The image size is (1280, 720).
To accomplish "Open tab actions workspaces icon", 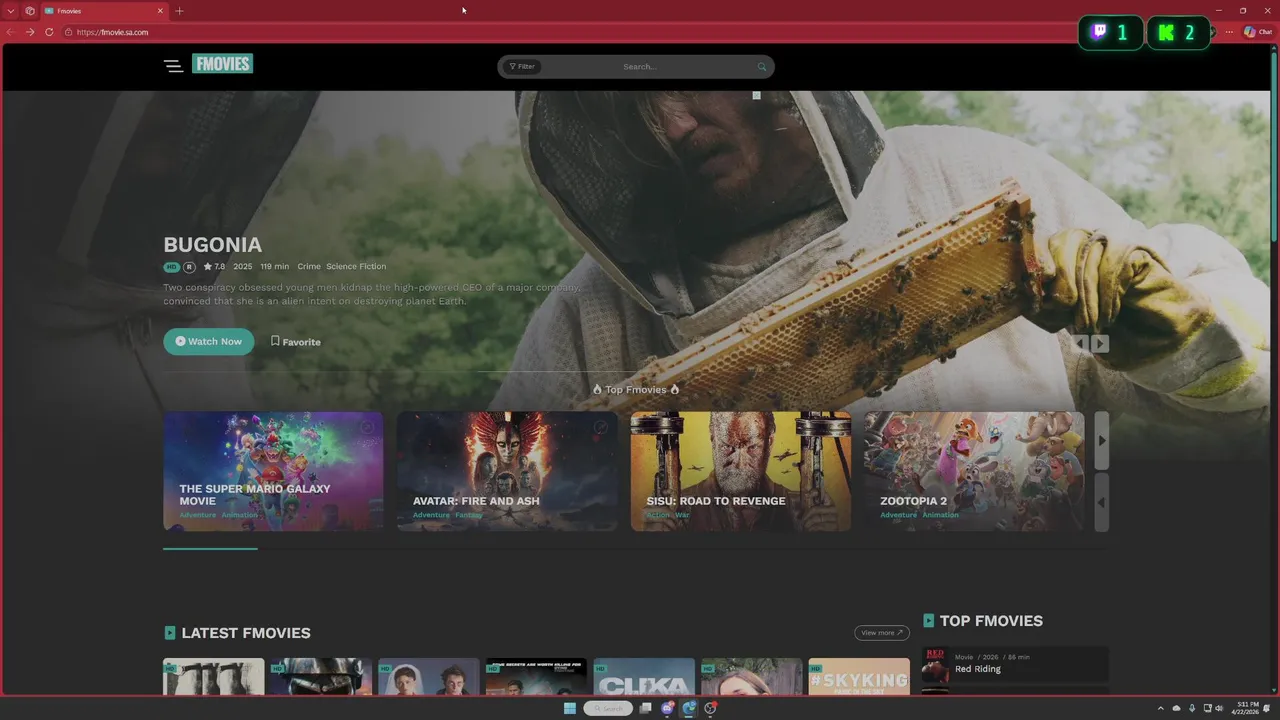I will pos(30,11).
